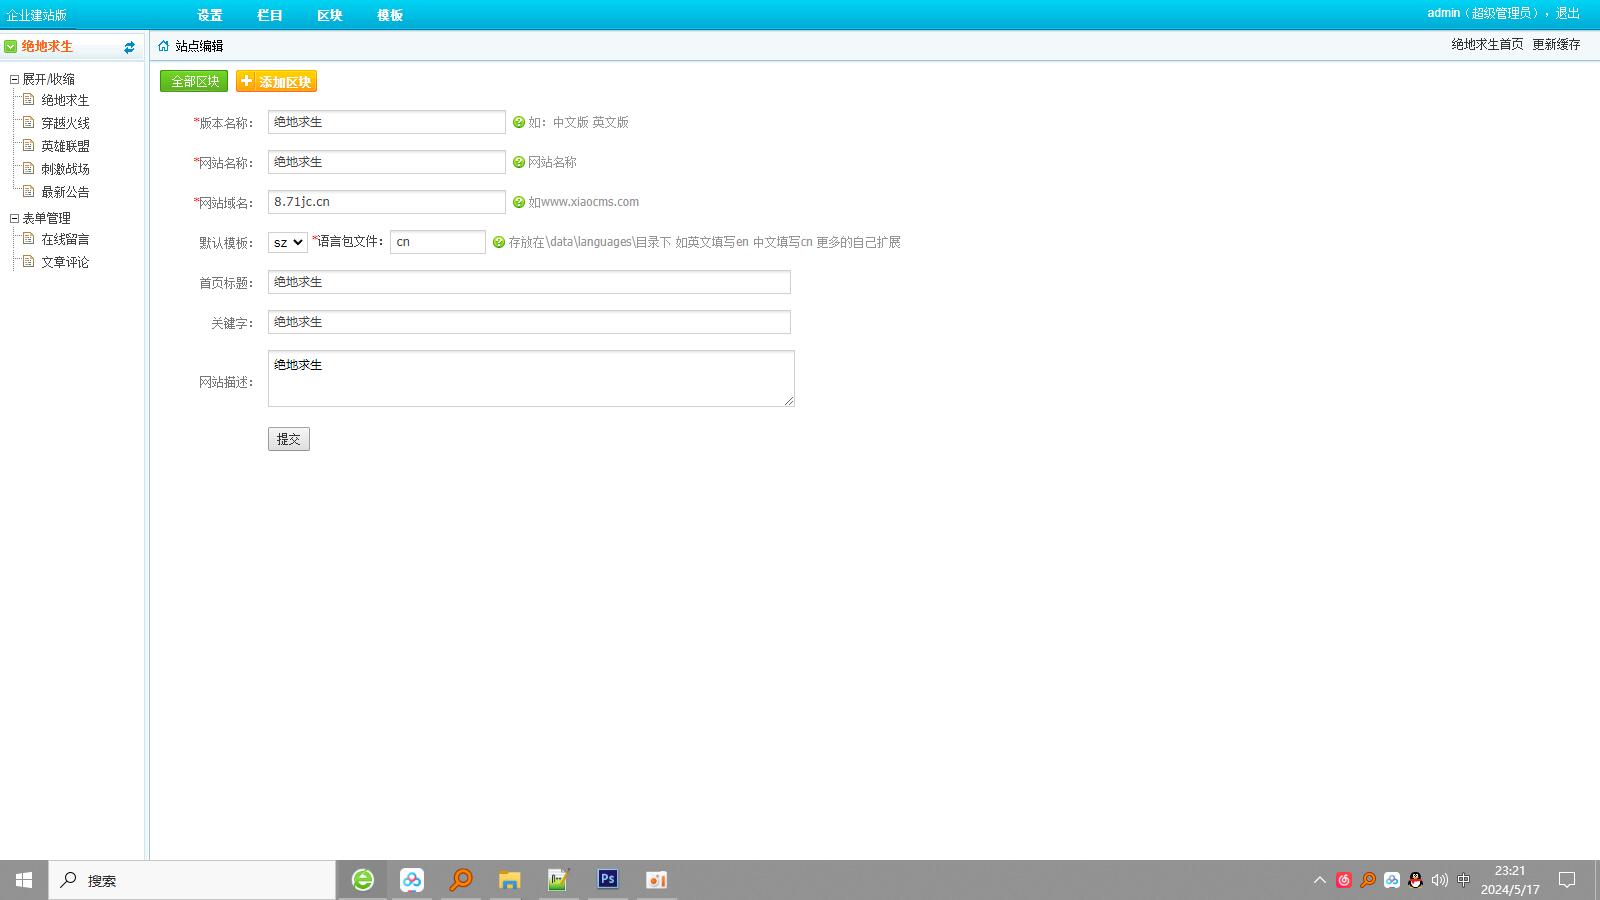Click the 提交 submit button
The width and height of the screenshot is (1600, 900).
[289, 439]
